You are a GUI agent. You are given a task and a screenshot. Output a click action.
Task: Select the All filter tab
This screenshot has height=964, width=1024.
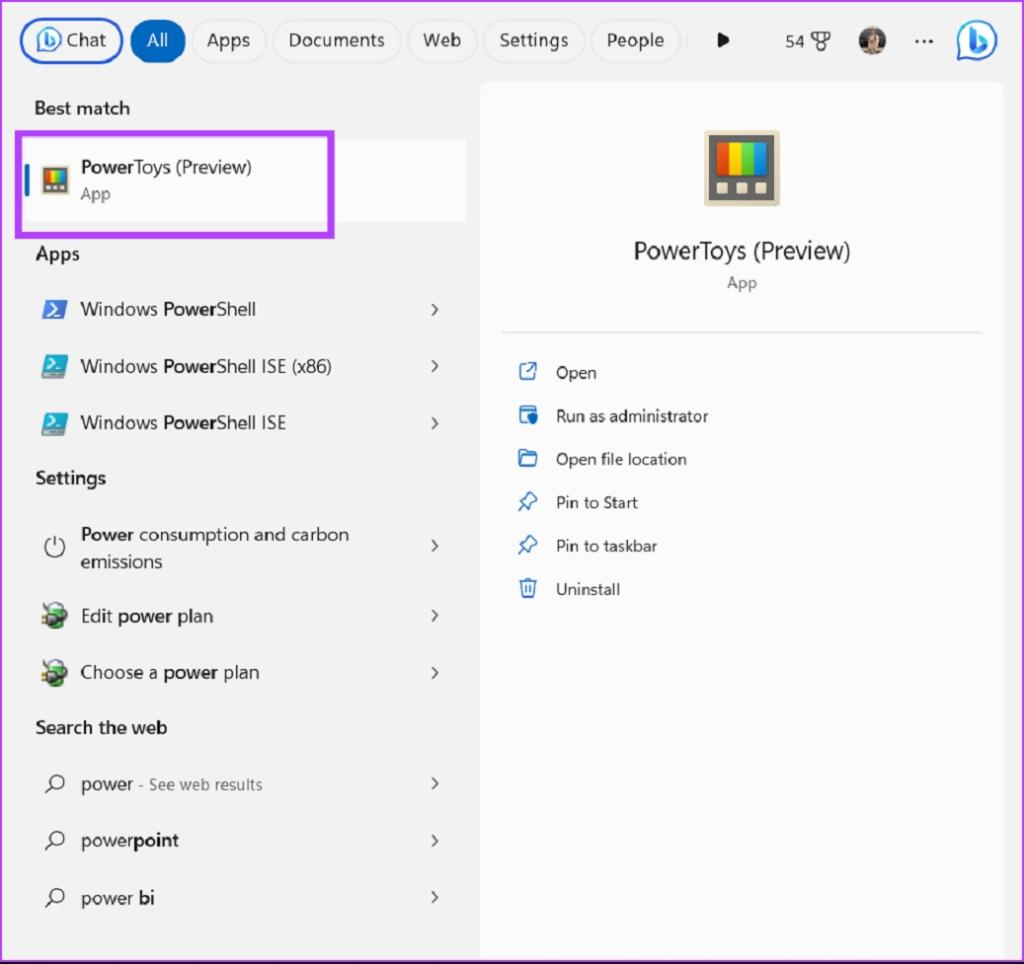[157, 40]
